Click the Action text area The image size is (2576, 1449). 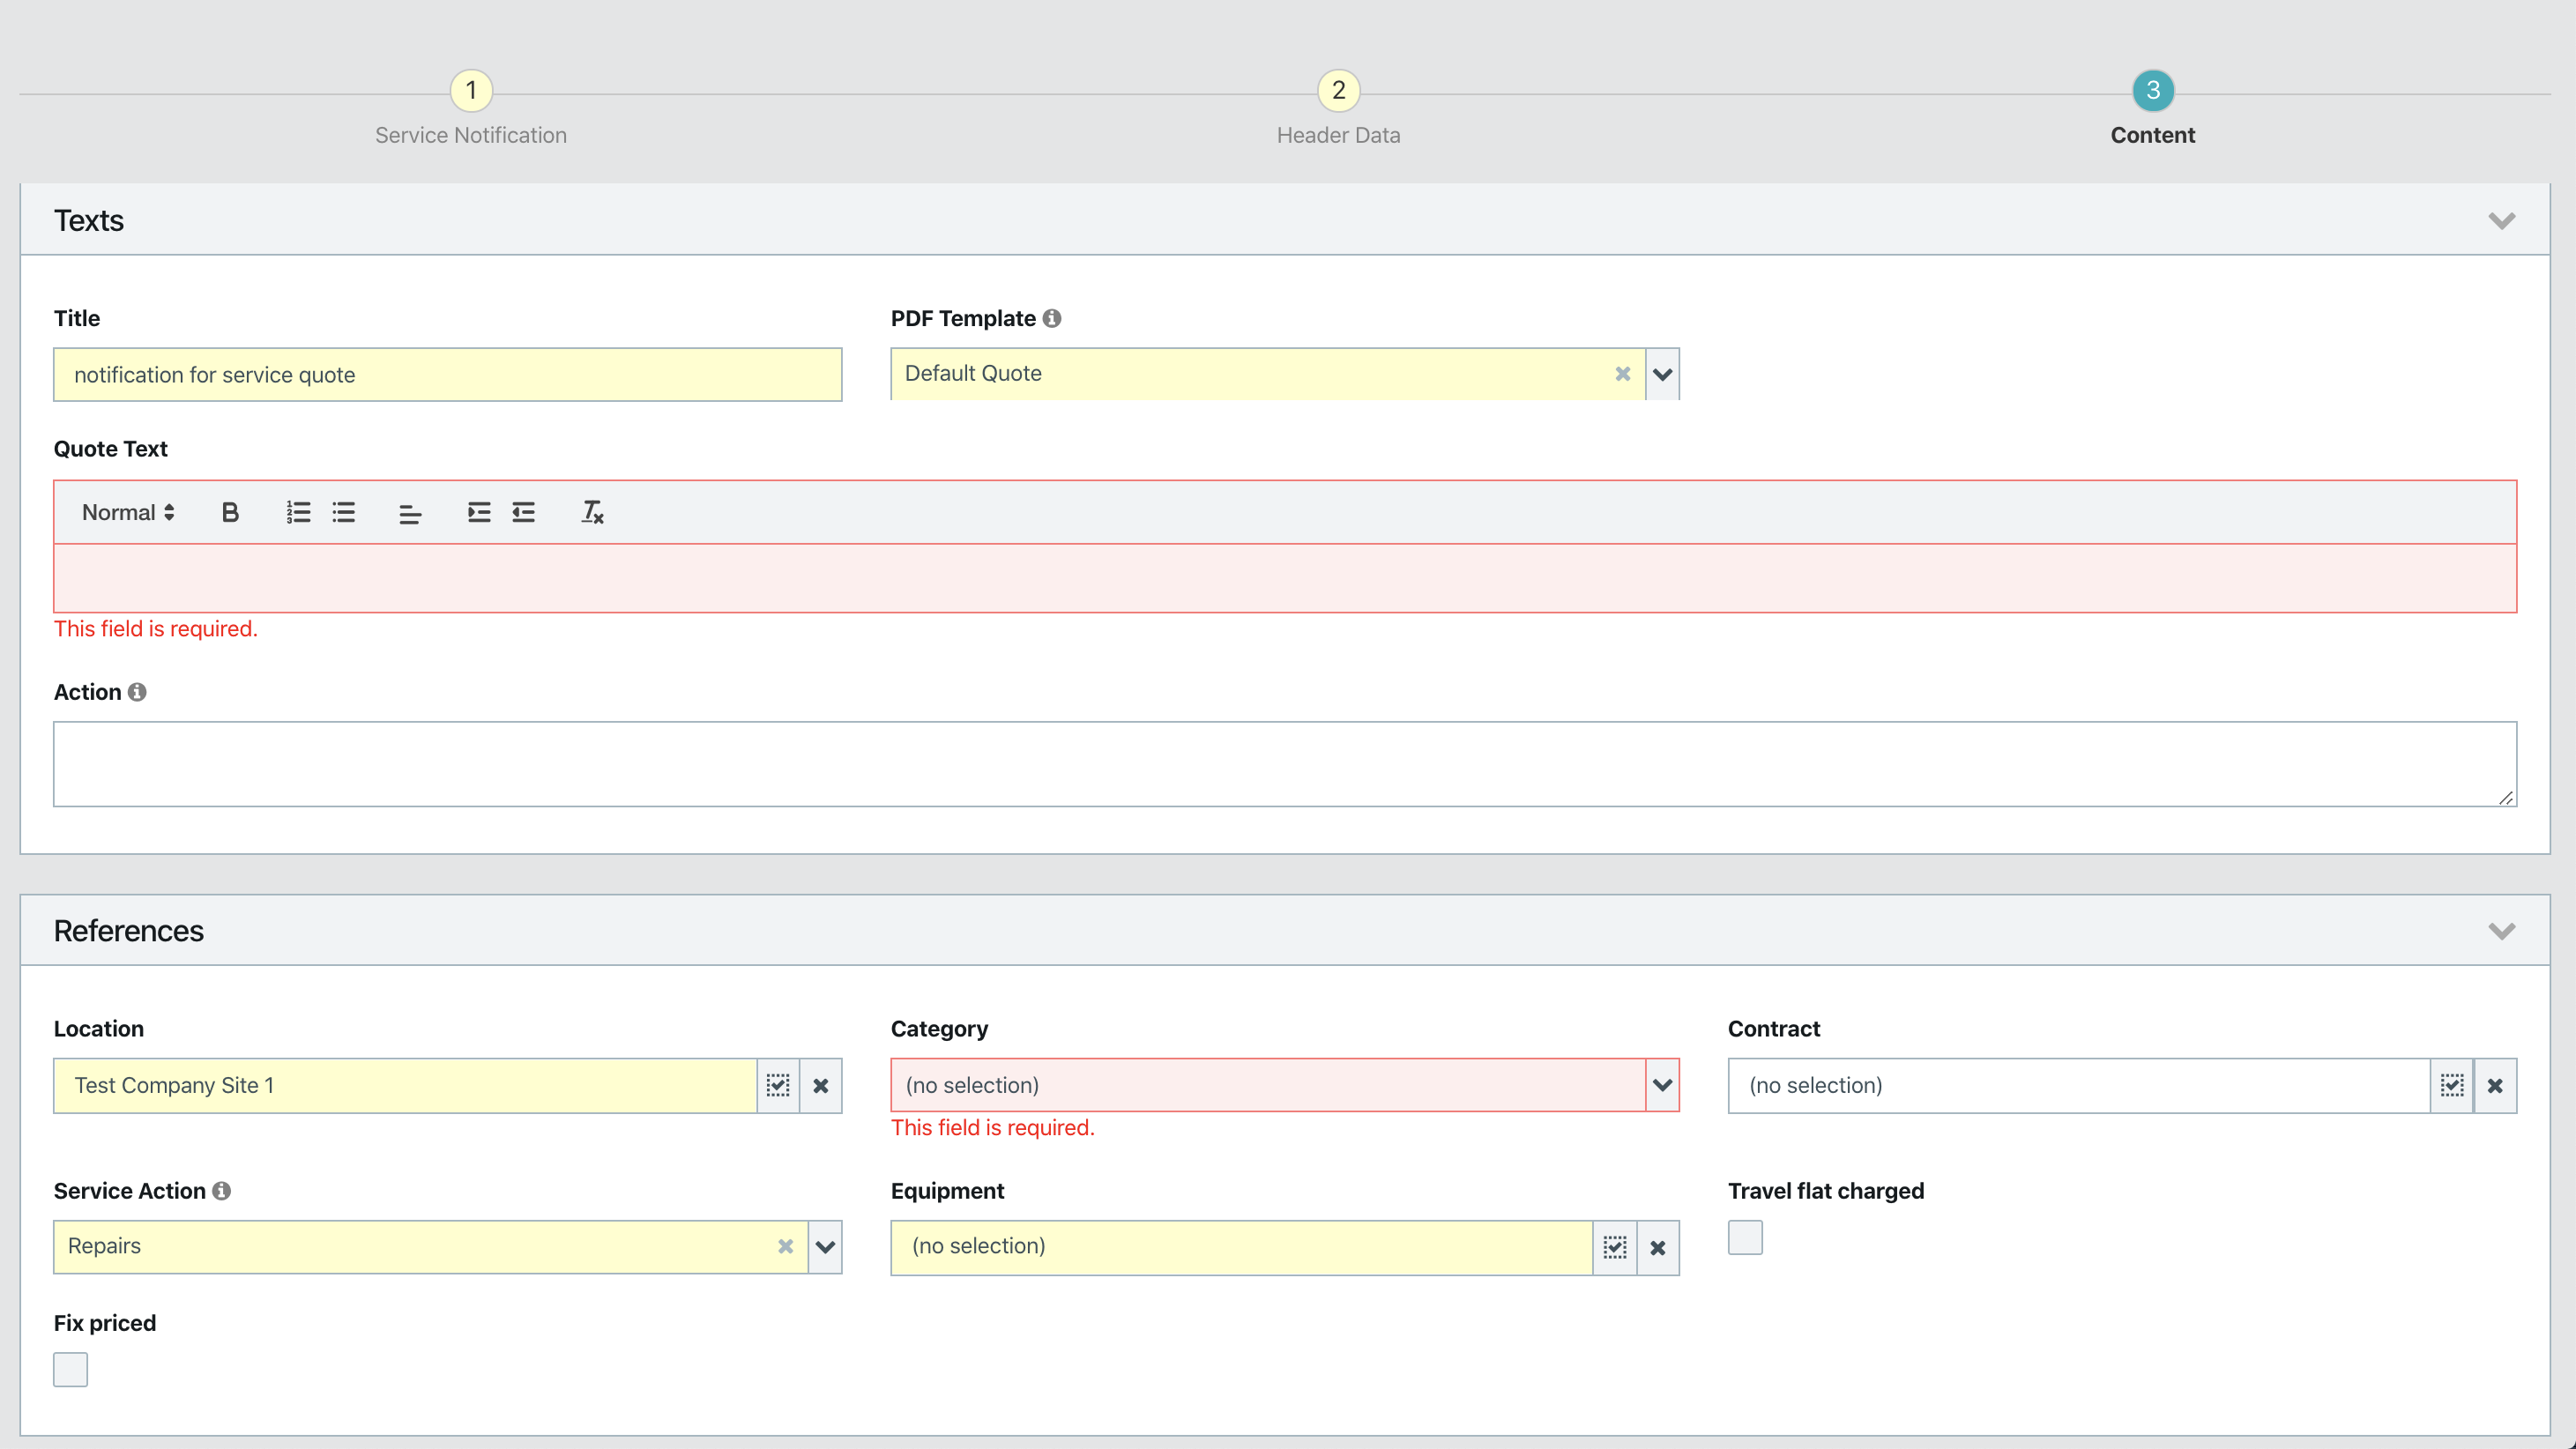click(x=1285, y=765)
